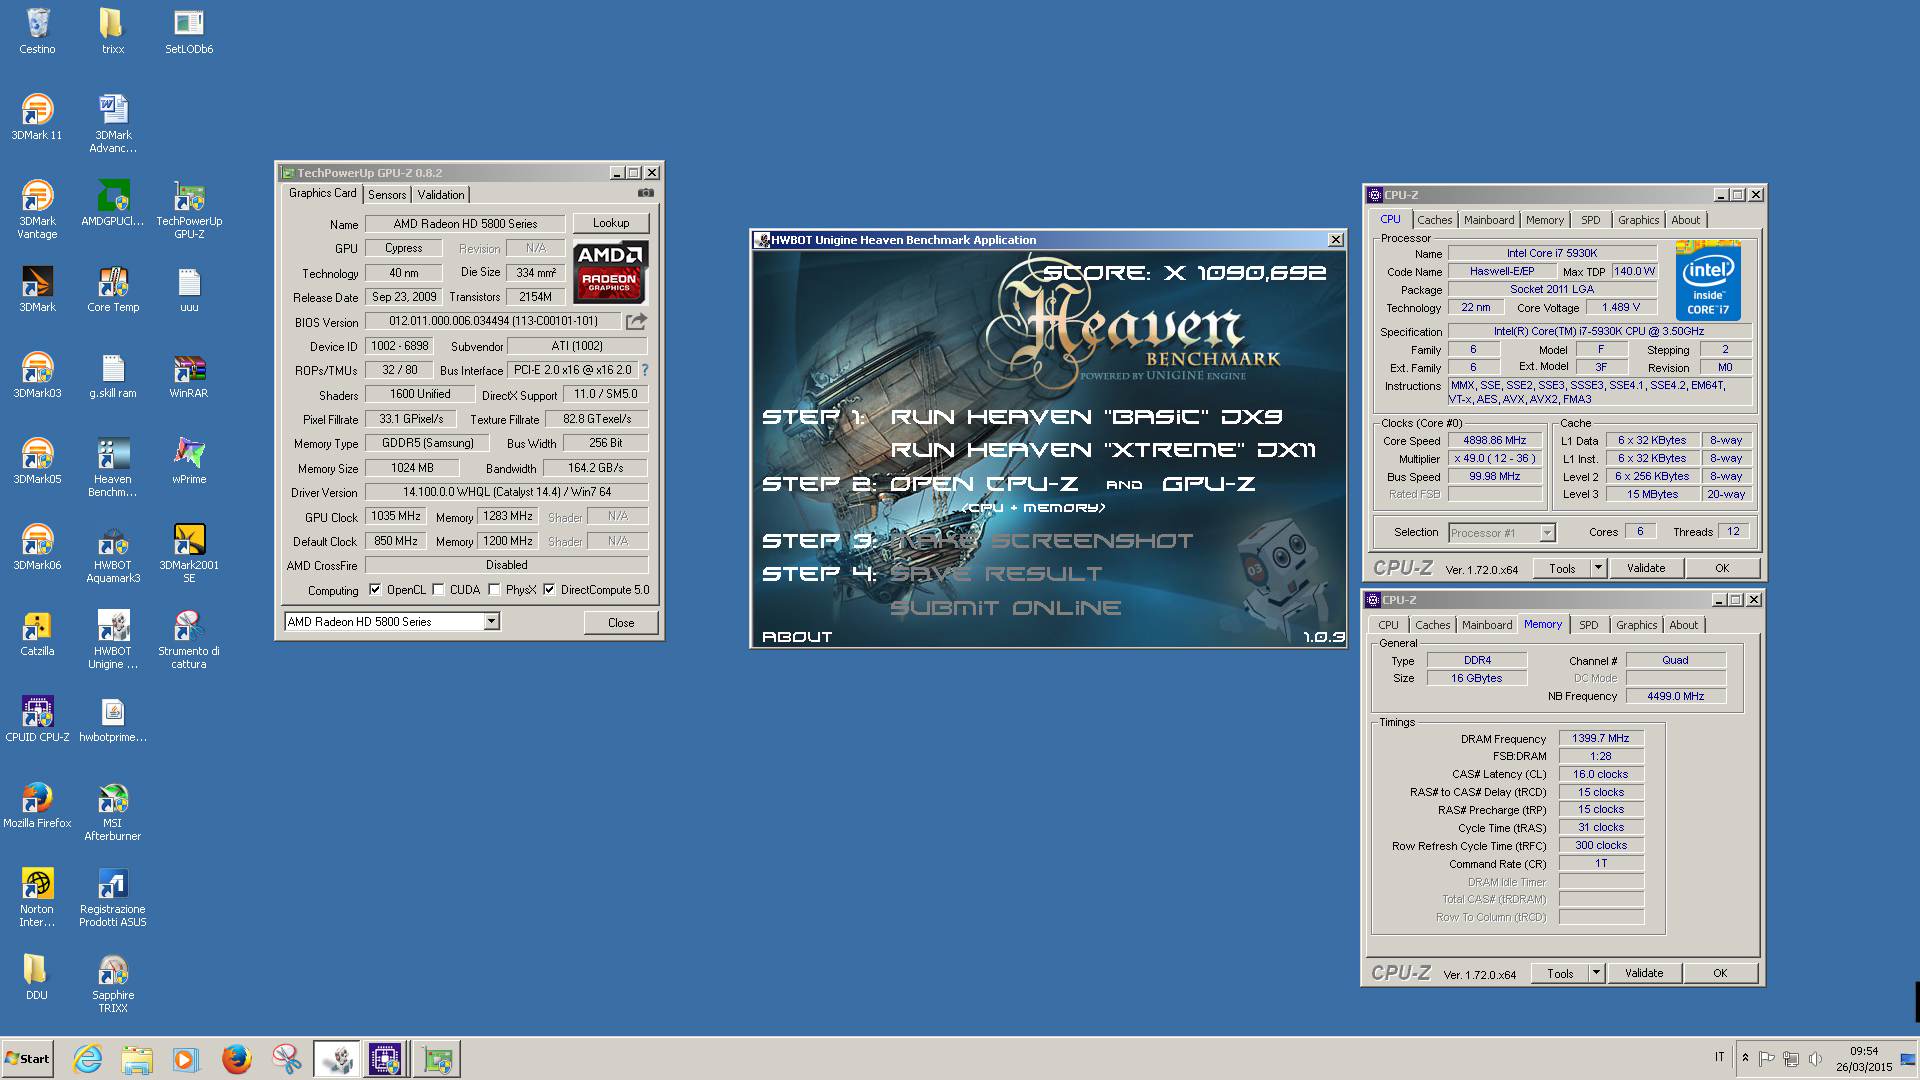Click the Lookup button in GPU-Z
Image resolution: width=1920 pixels, height=1080 pixels.
611,223
